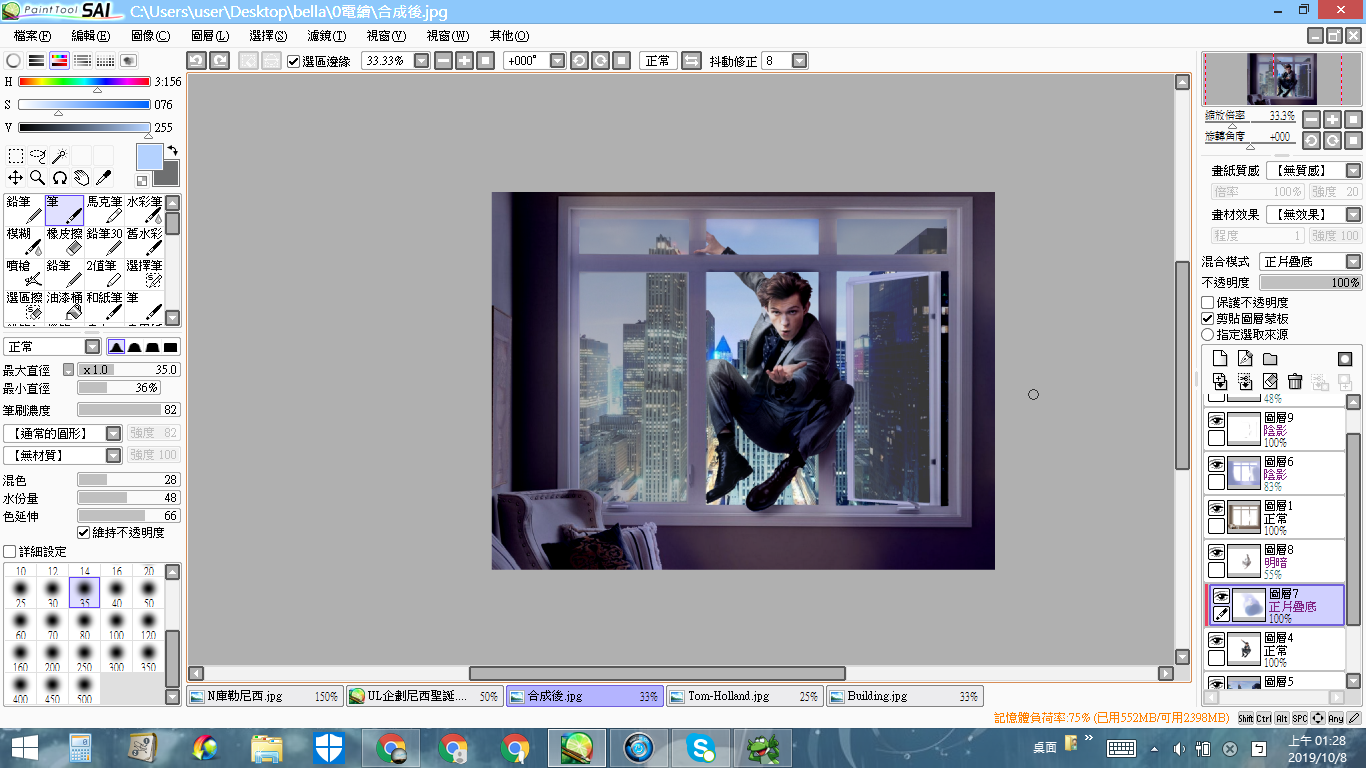1366x768 pixels.
Task: Select the move tool
Action: pyautogui.click(x=15, y=178)
